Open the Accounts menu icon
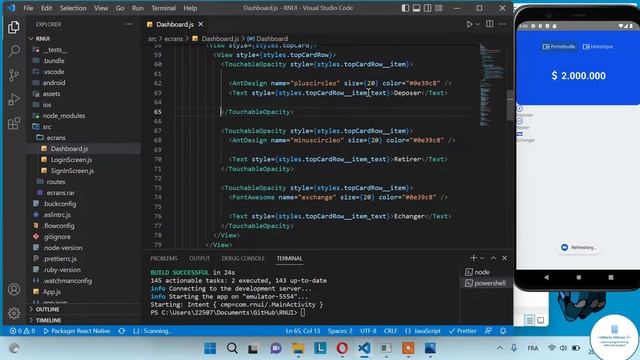 (x=14, y=289)
